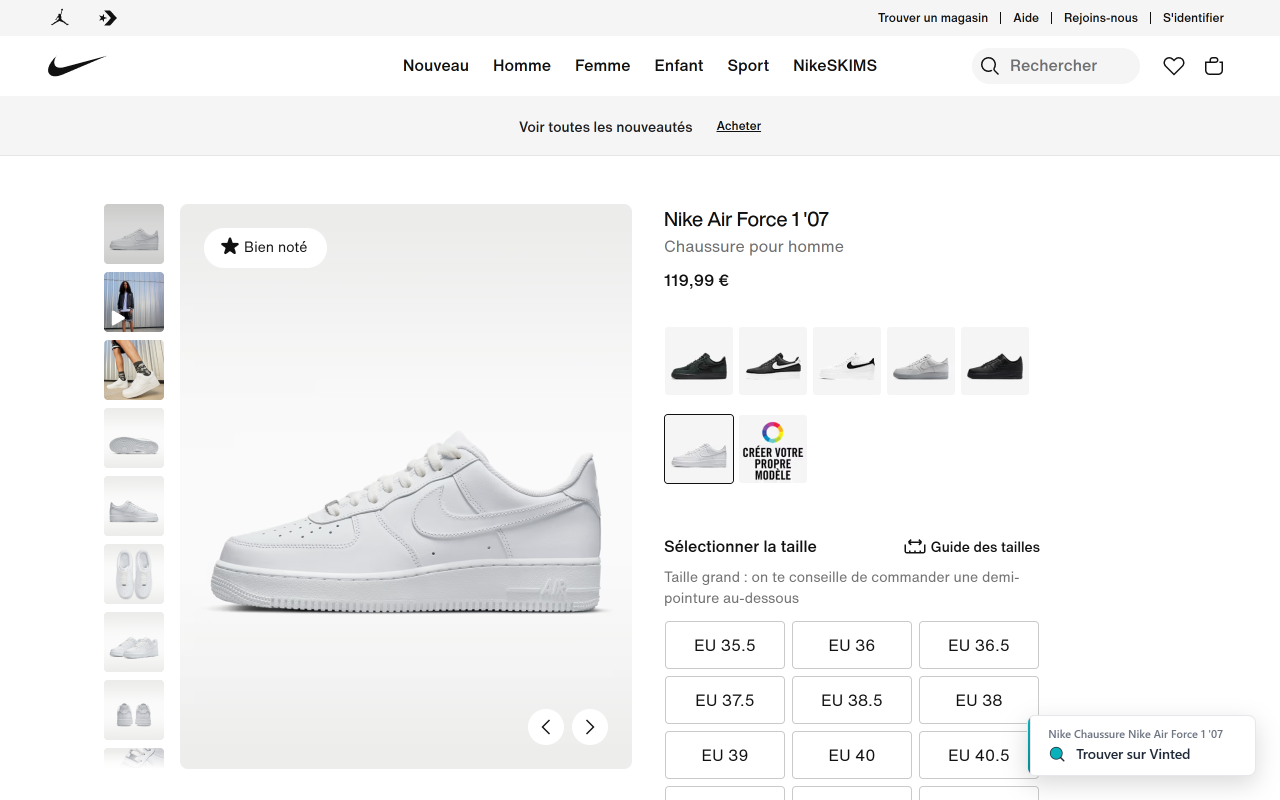
Task: Open the Sport menu
Action: click(x=748, y=66)
